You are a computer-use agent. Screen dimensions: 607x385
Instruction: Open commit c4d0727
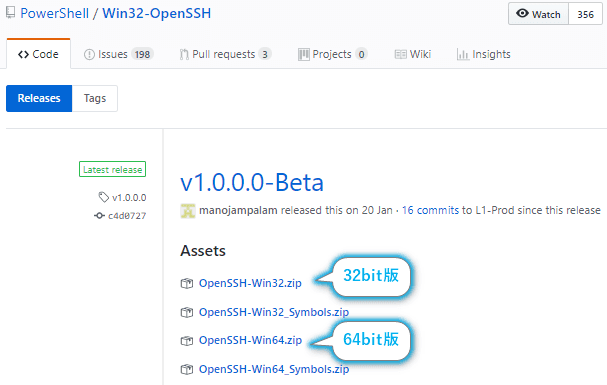click(127, 216)
